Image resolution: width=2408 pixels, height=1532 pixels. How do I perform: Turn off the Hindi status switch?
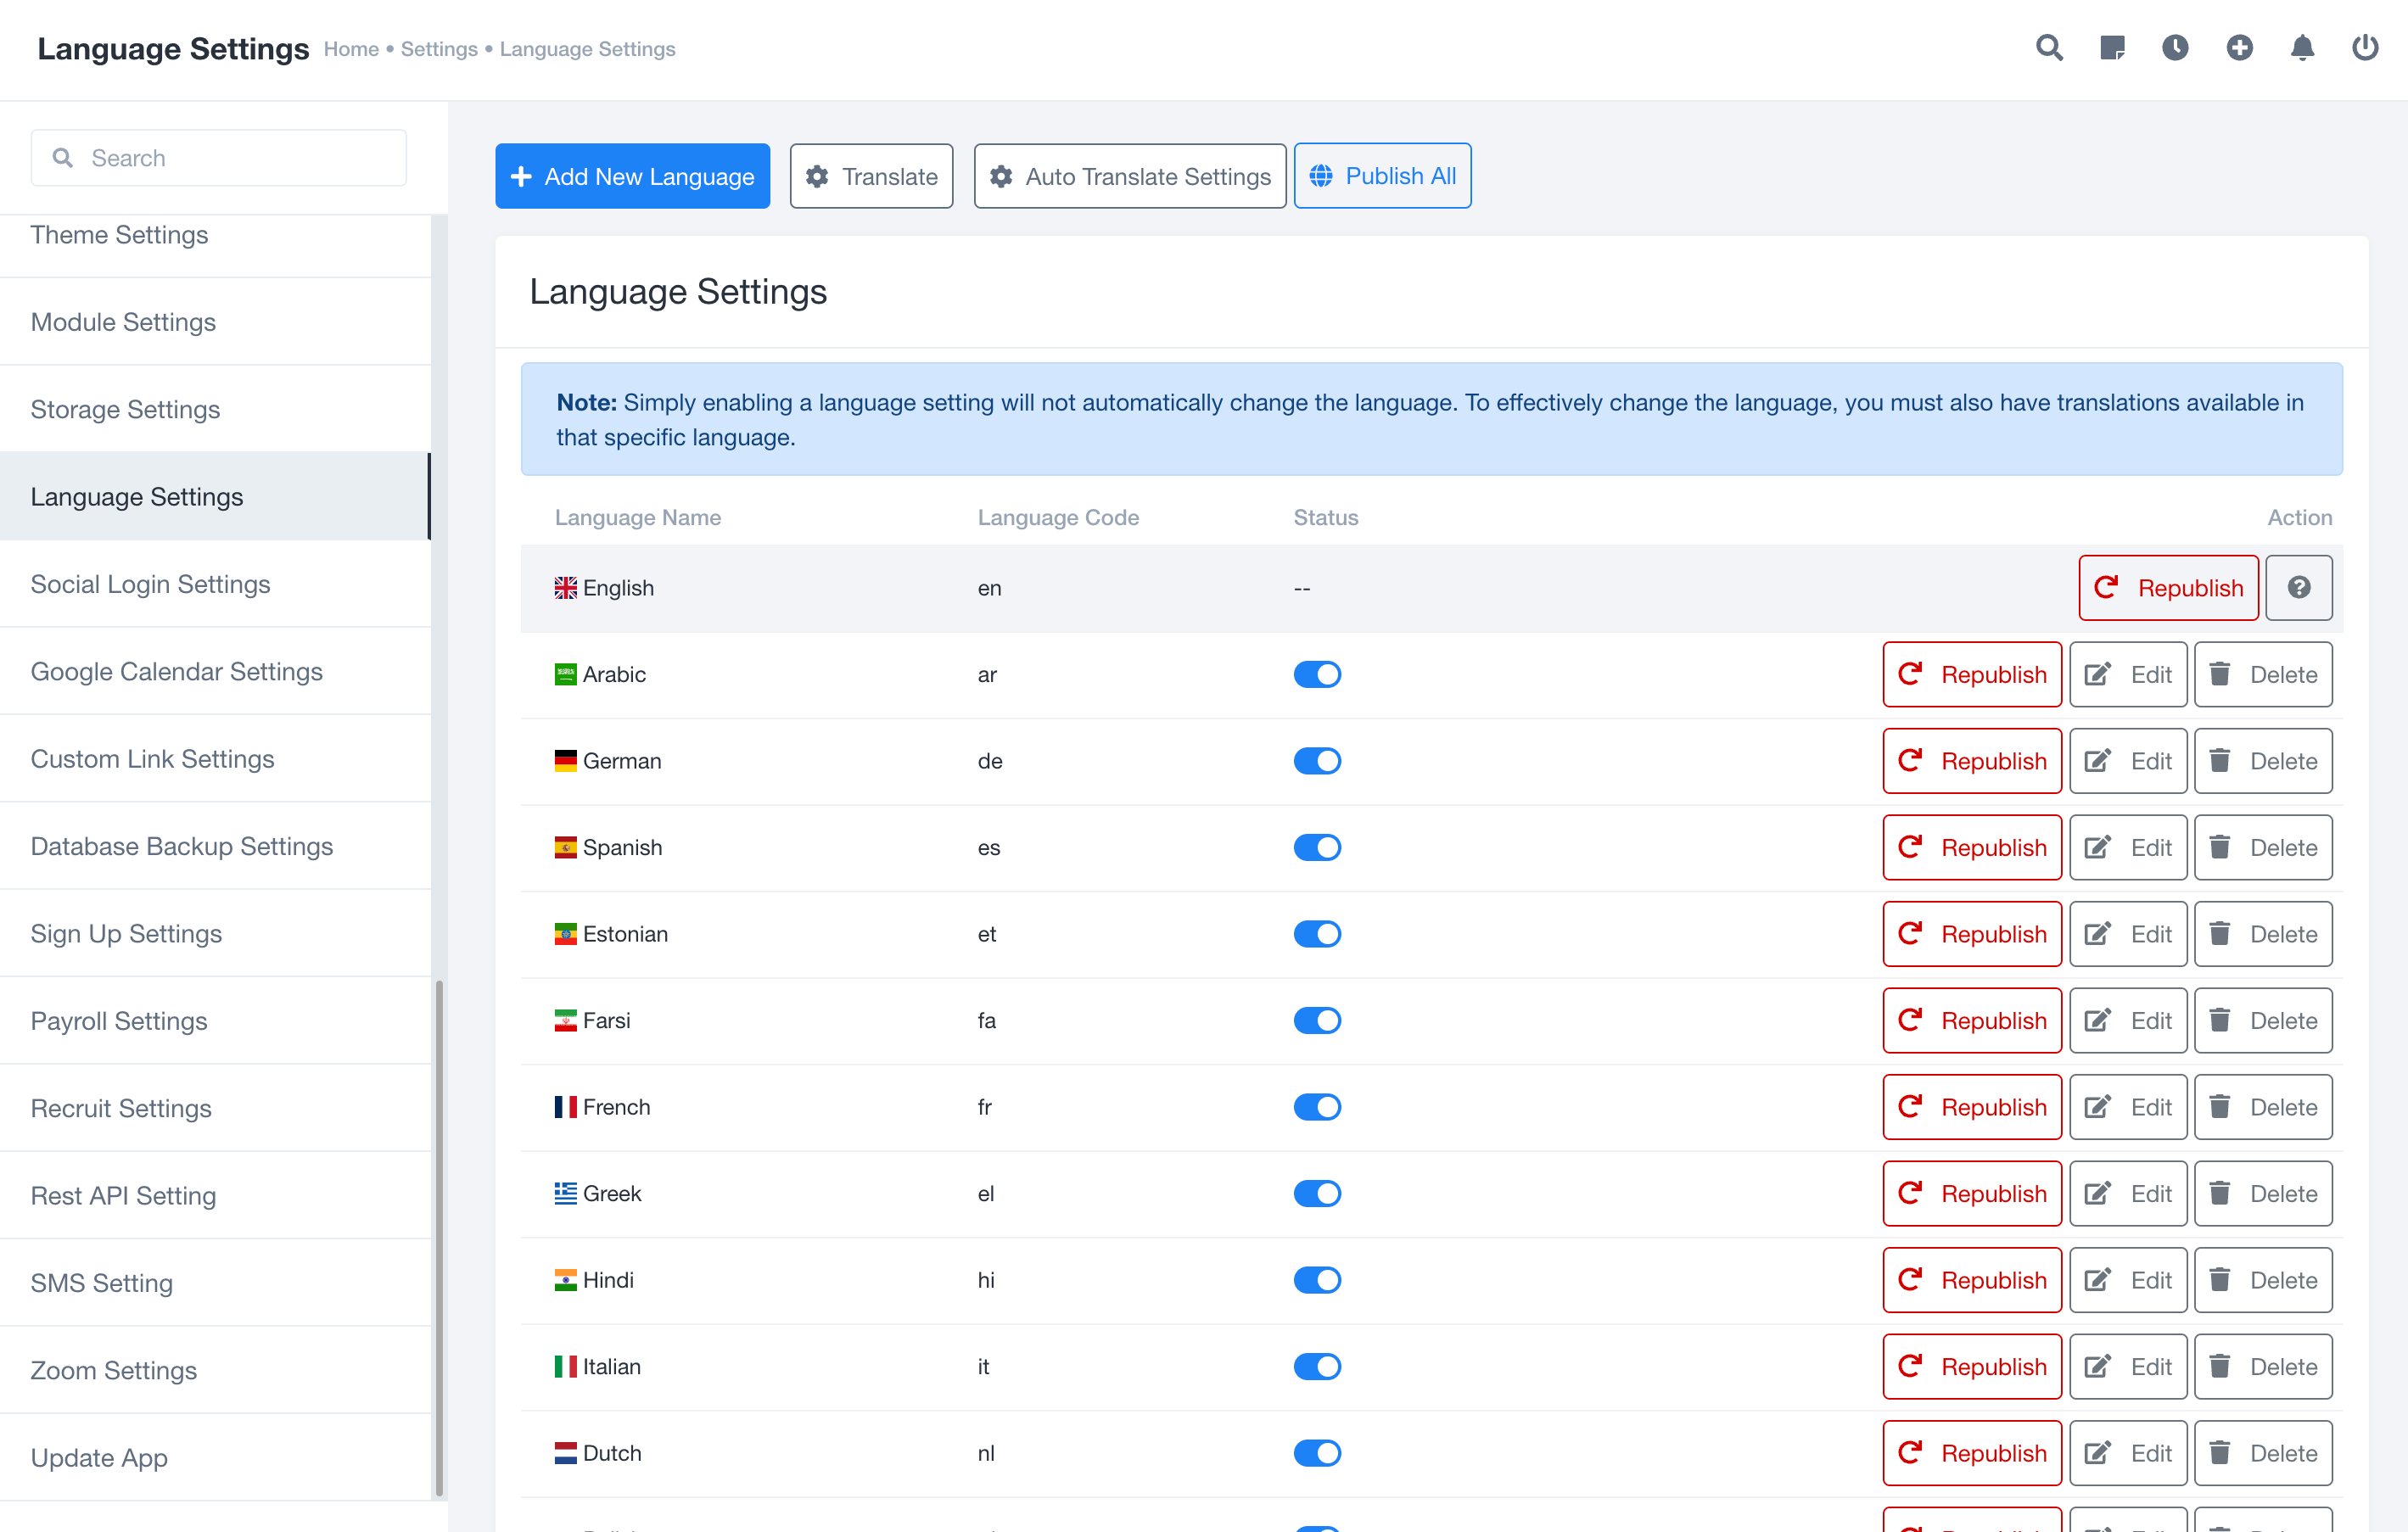[x=1316, y=1280]
